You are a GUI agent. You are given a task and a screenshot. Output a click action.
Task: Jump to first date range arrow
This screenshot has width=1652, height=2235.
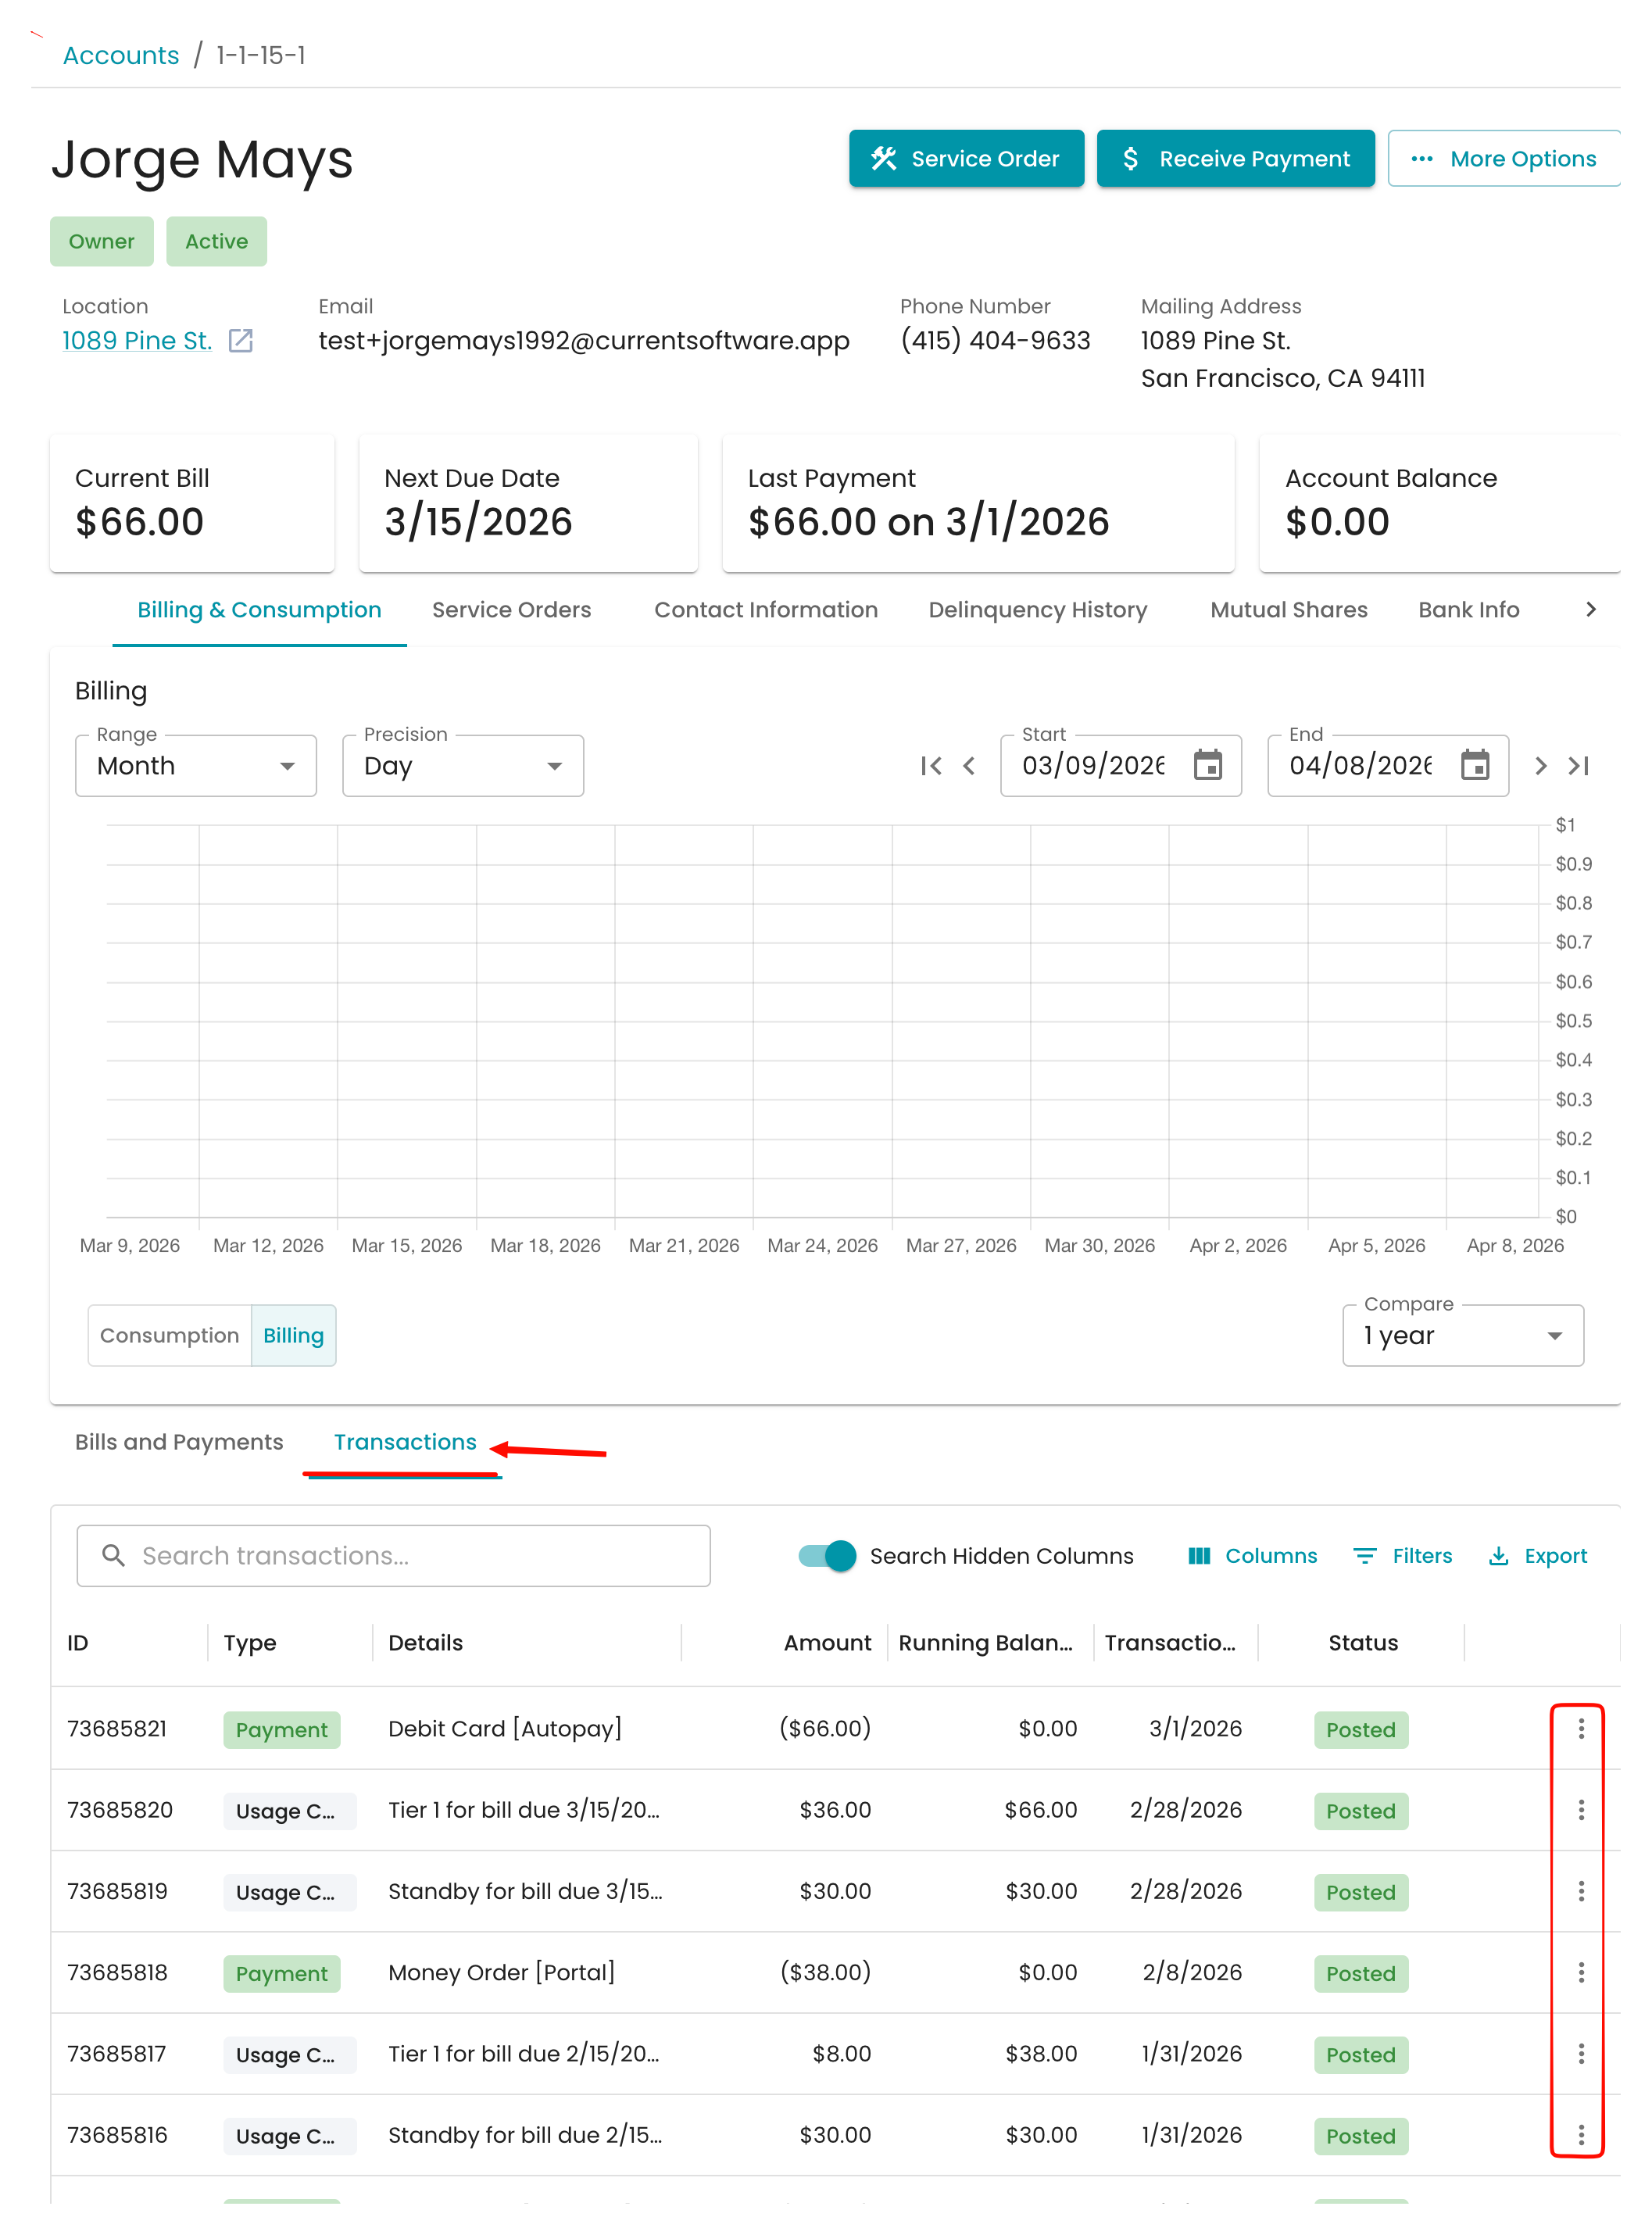click(x=930, y=766)
